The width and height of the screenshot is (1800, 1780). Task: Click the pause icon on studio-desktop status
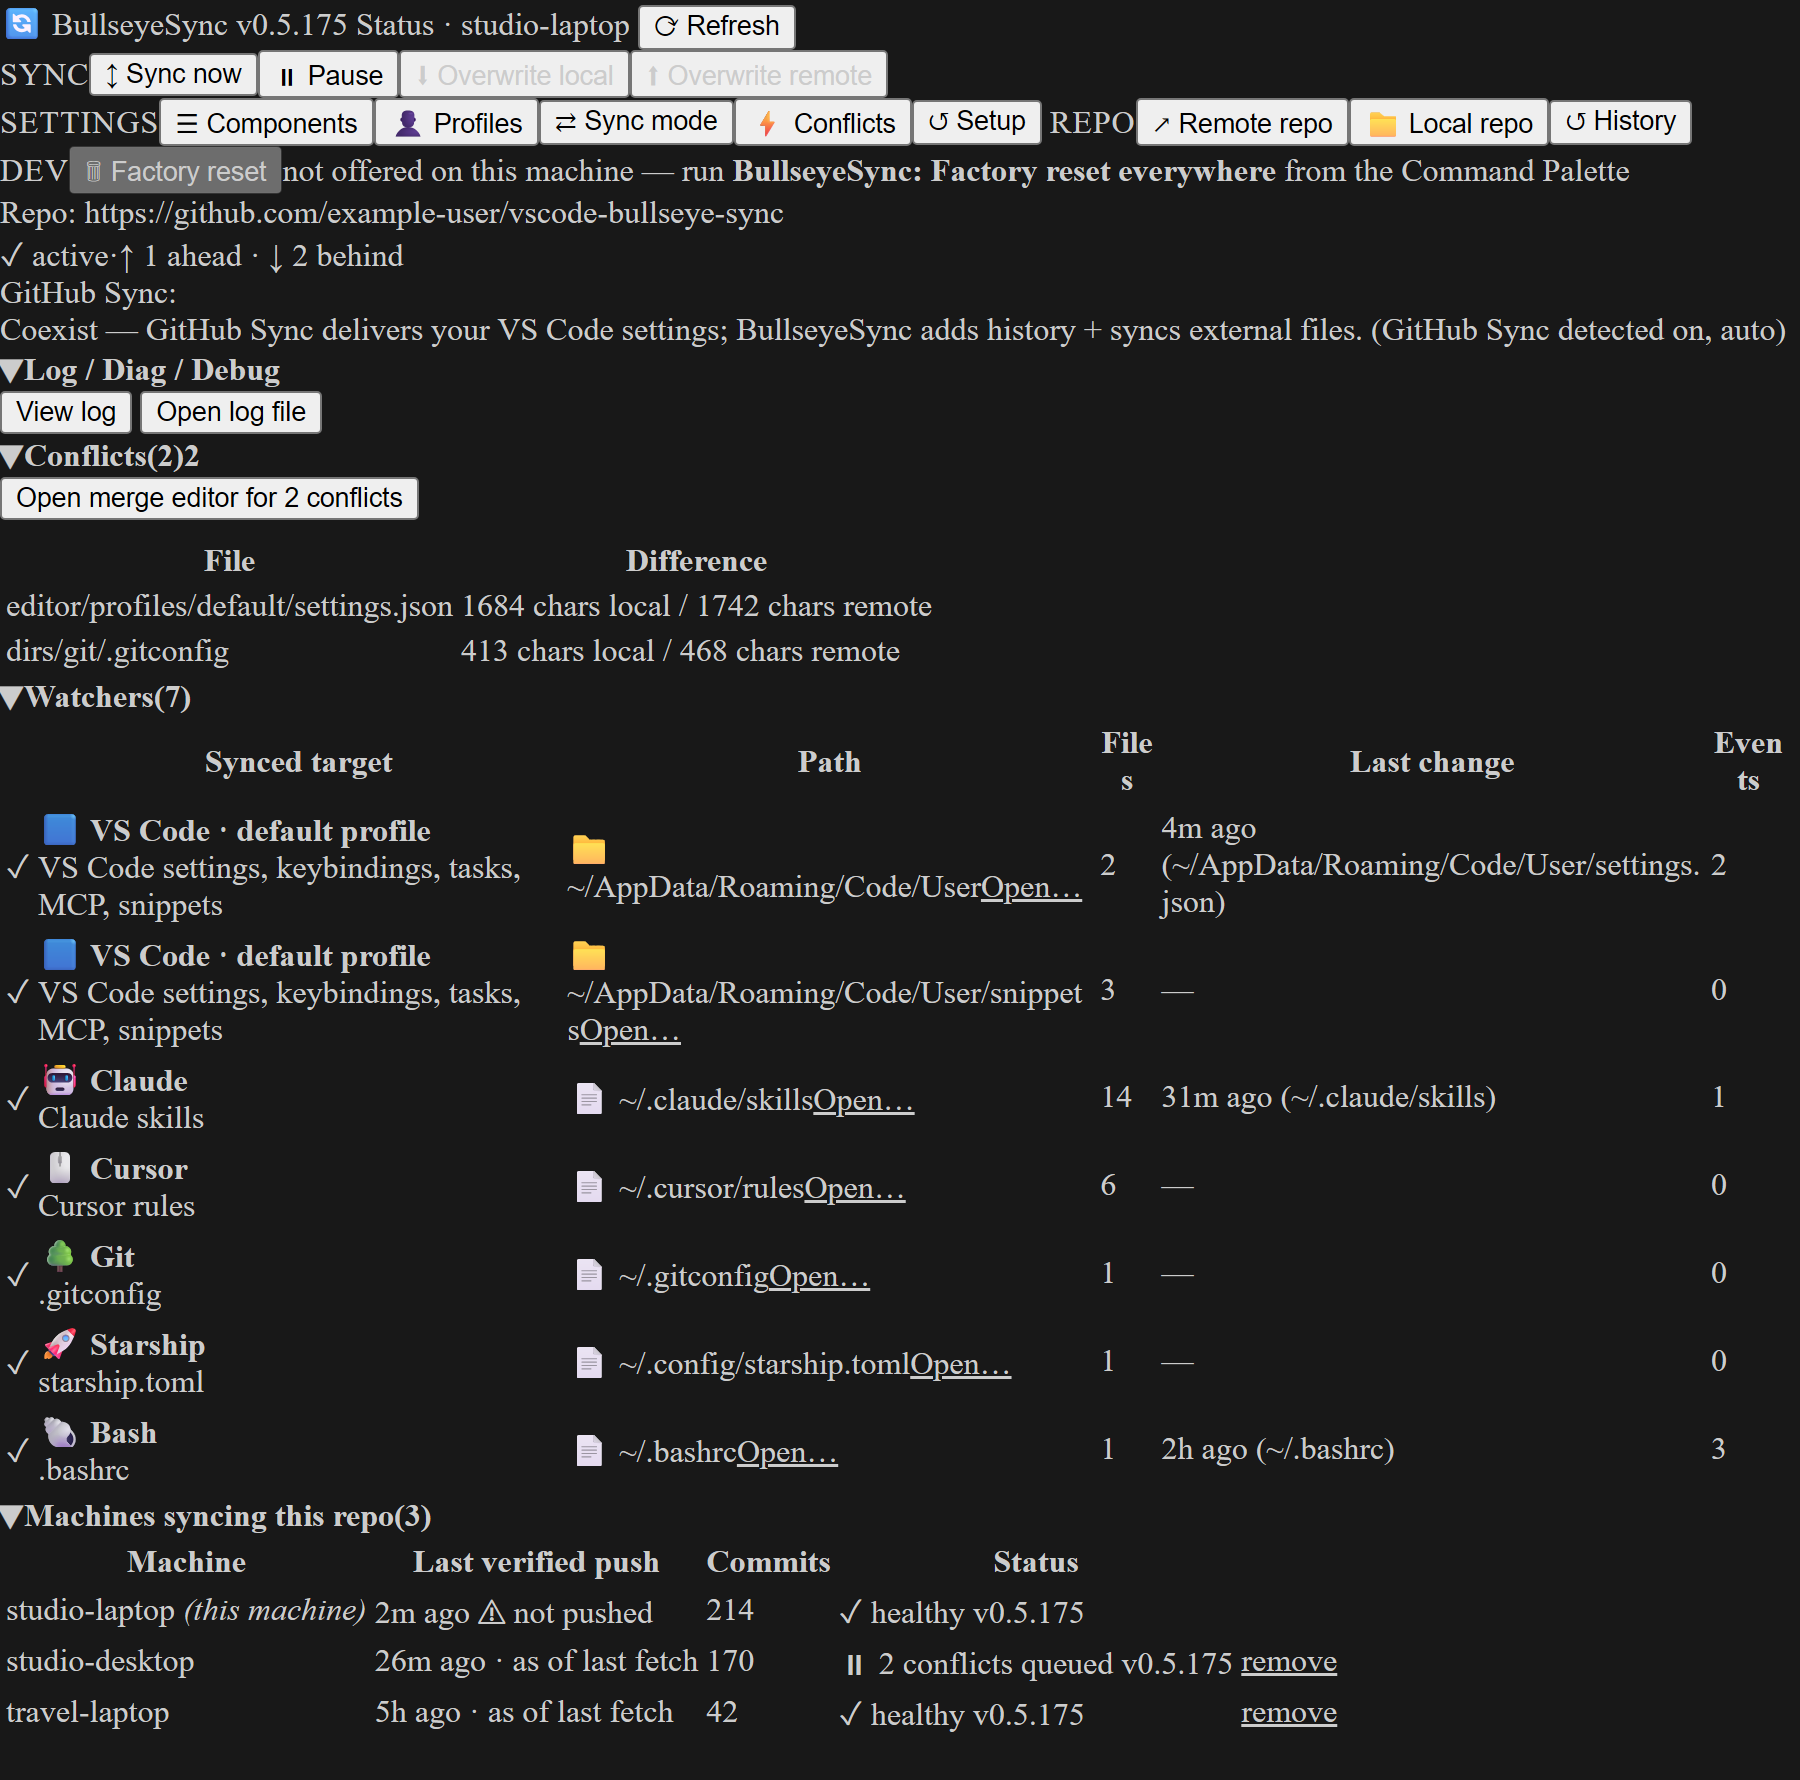(x=854, y=1665)
